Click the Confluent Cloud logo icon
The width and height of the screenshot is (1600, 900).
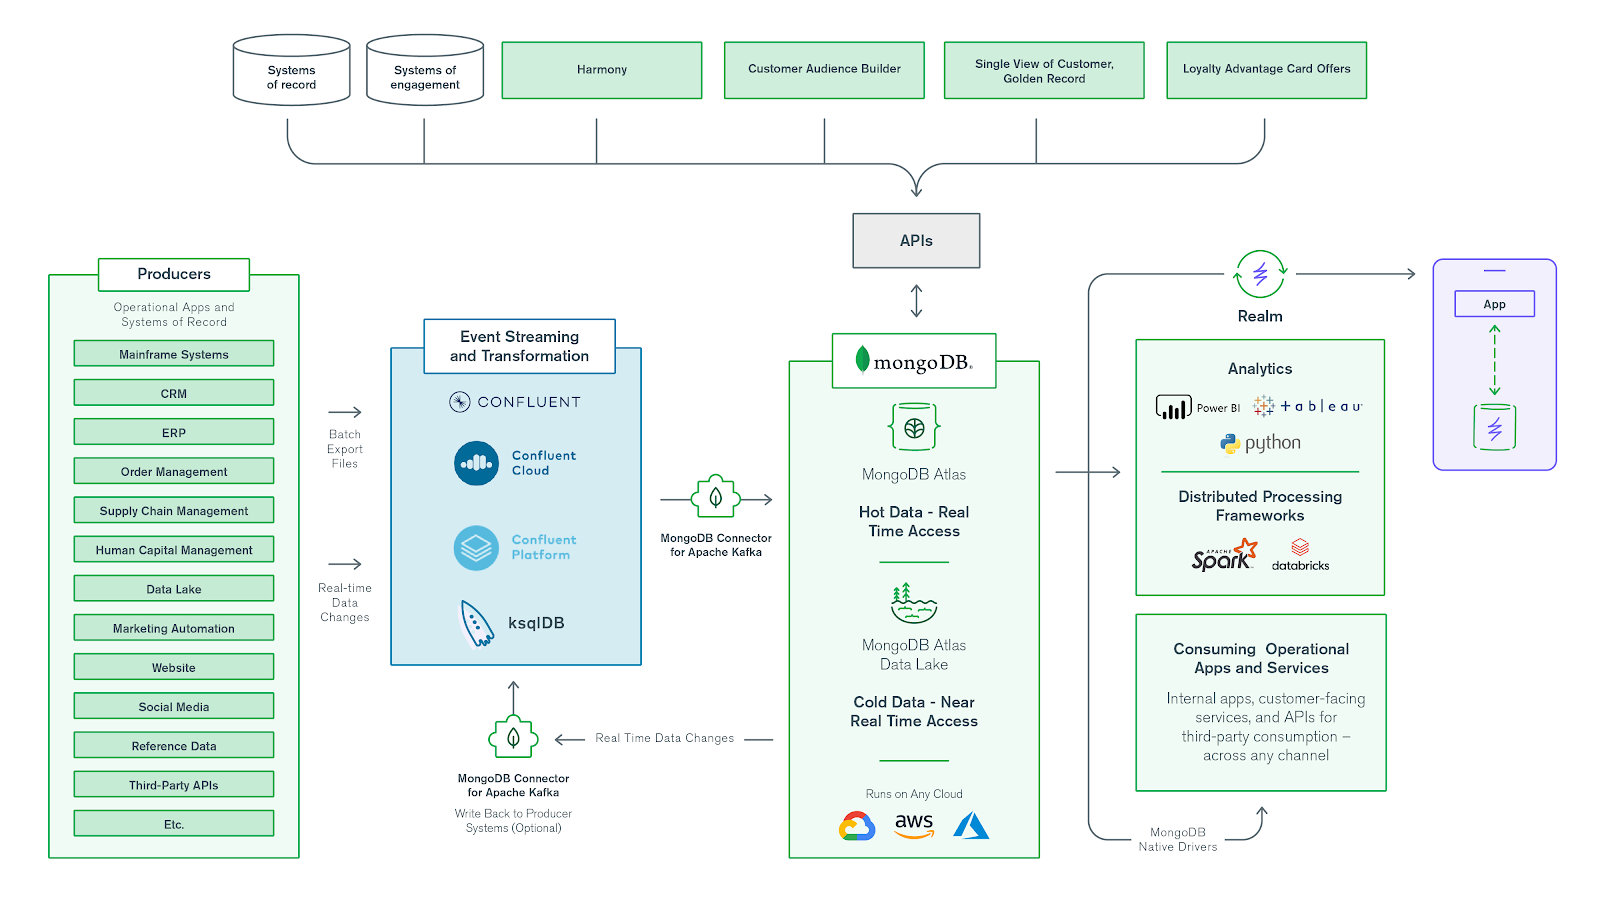click(476, 463)
